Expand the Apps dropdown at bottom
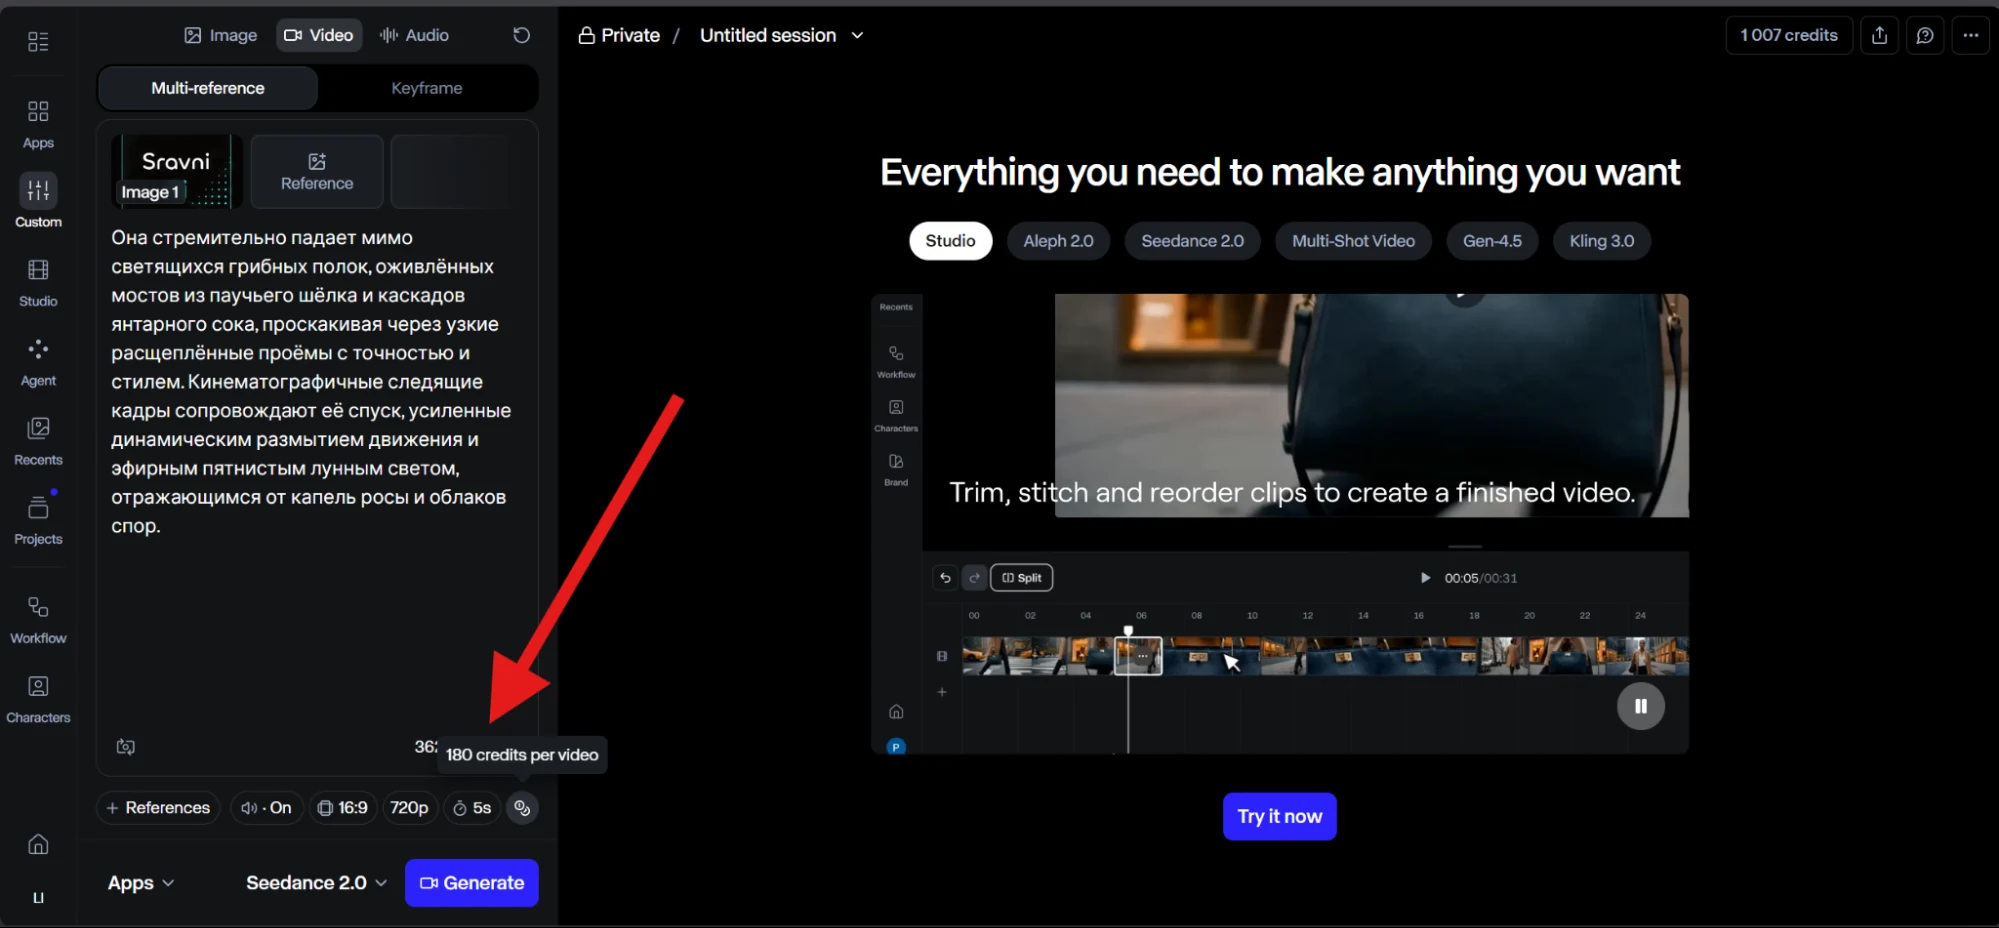Image resolution: width=1999 pixels, height=928 pixels. pyautogui.click(x=141, y=883)
